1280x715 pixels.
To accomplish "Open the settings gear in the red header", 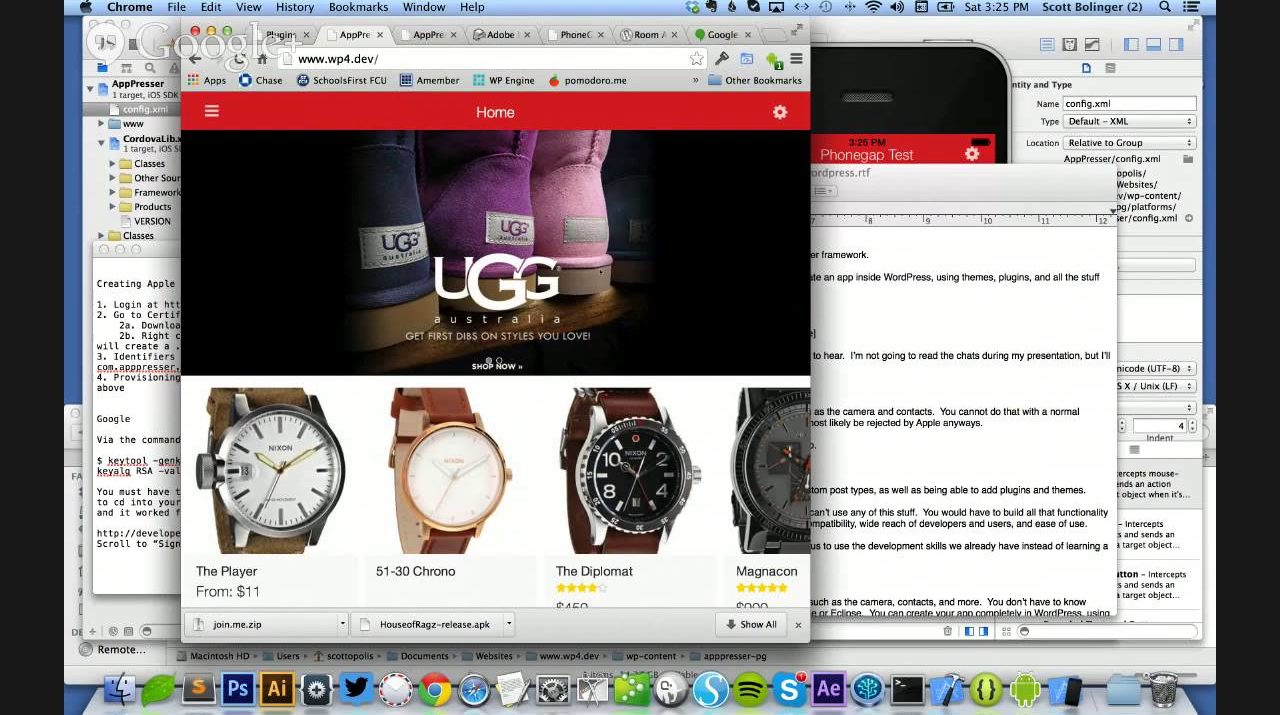I will click(x=780, y=112).
